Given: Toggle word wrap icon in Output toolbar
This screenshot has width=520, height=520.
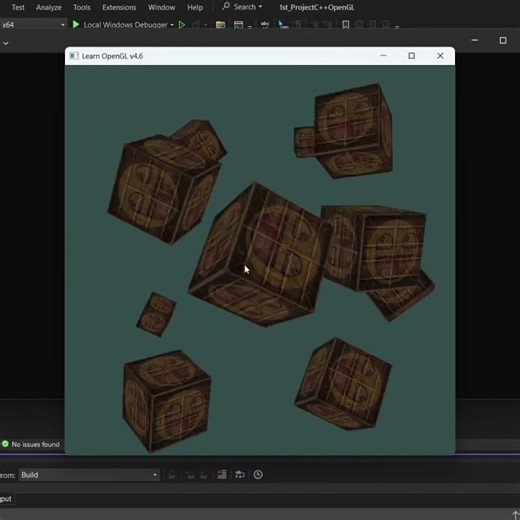Looking at the screenshot, I should click(x=240, y=474).
